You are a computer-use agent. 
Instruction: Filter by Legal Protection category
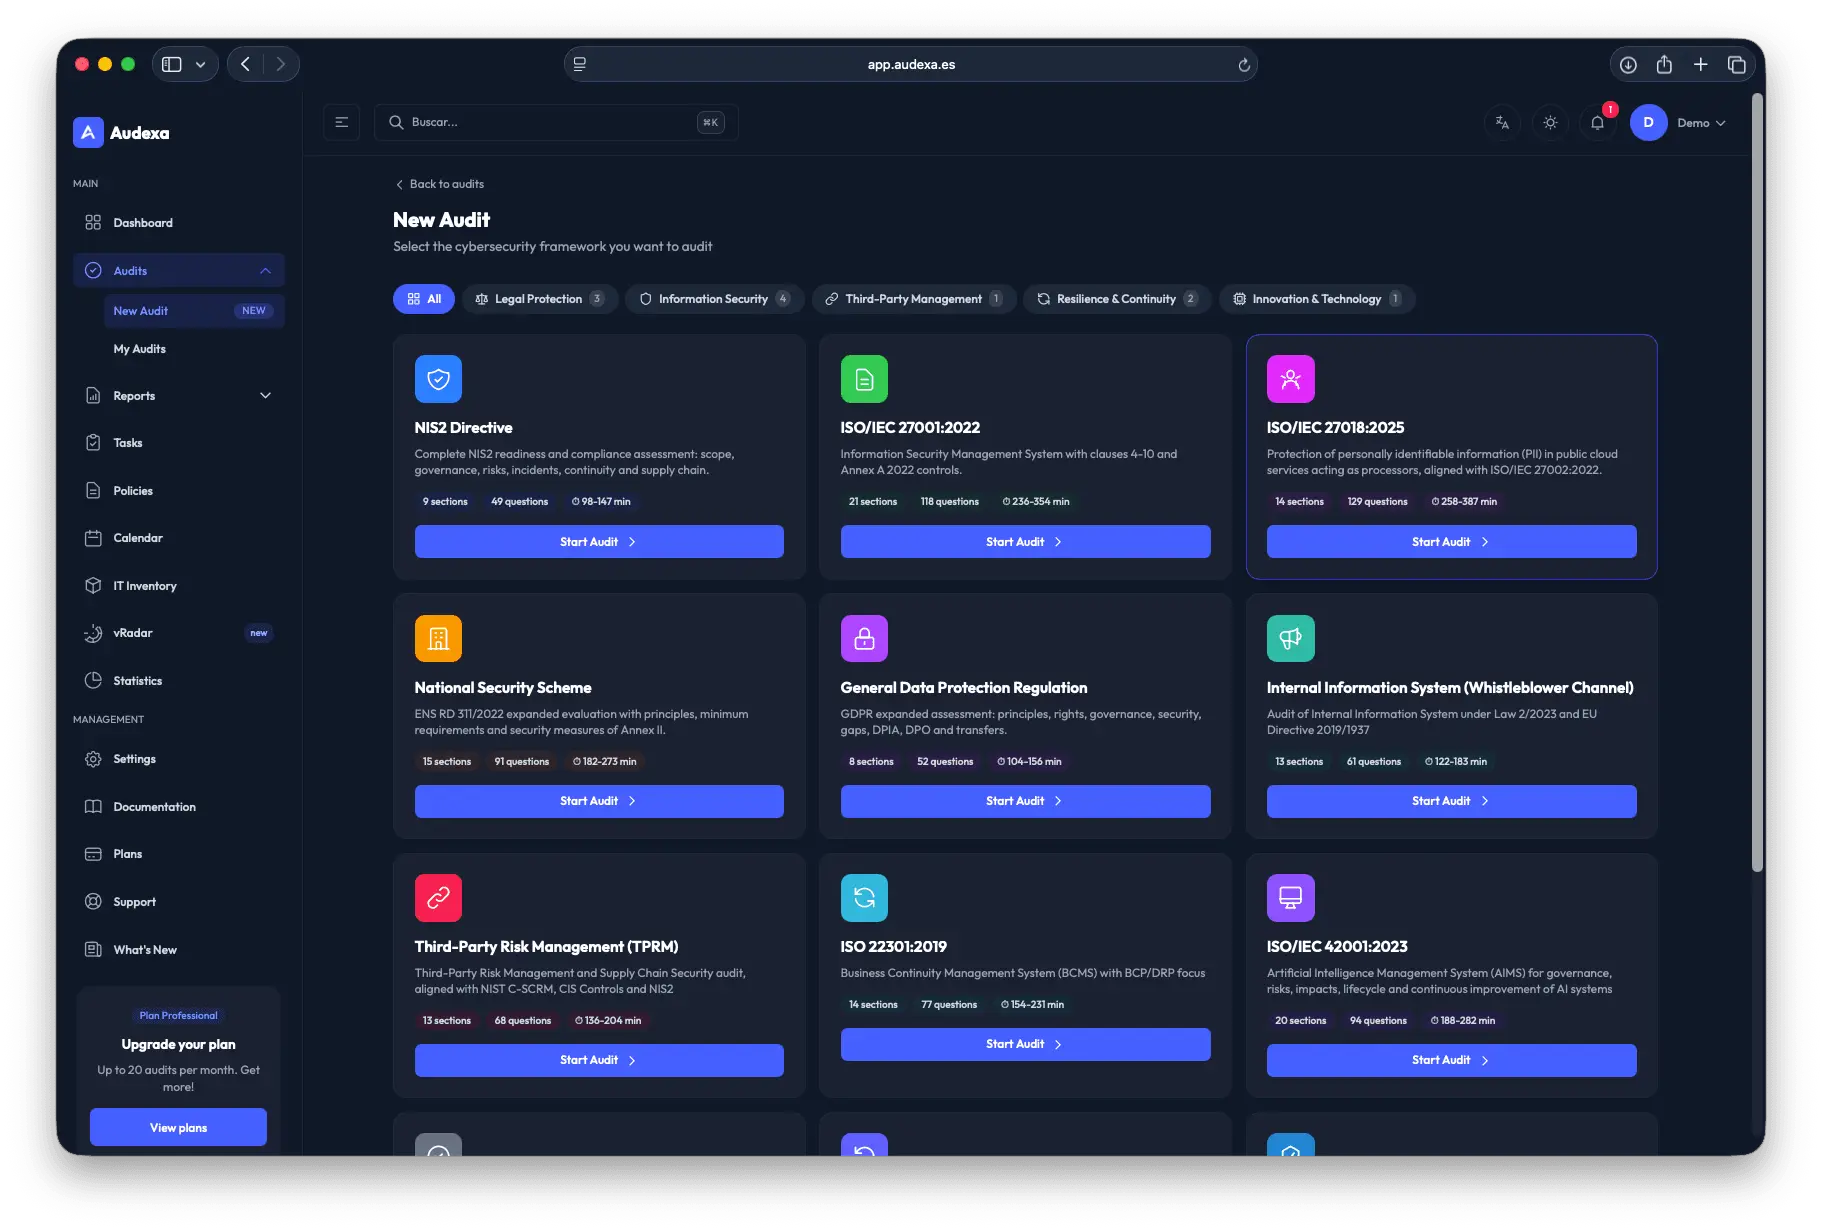pos(539,299)
